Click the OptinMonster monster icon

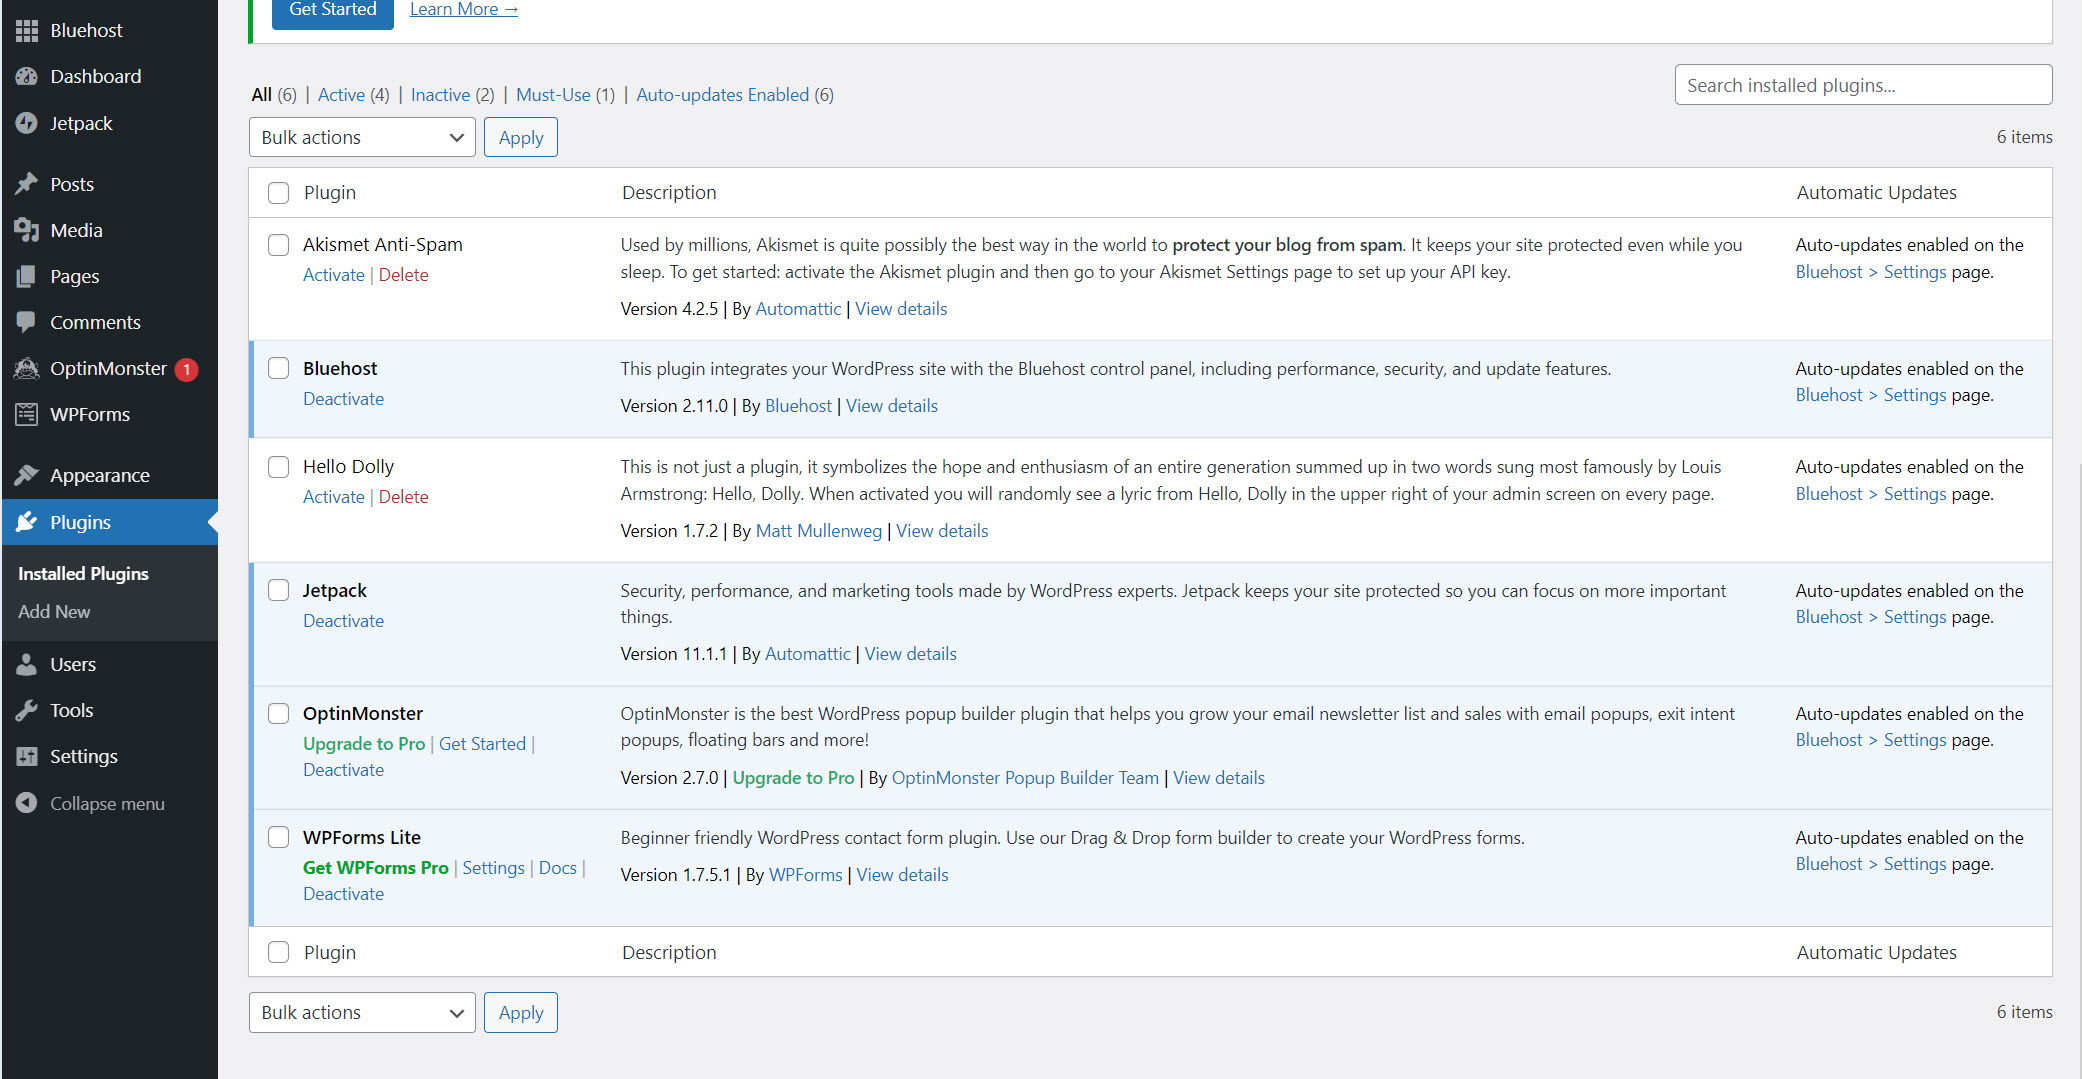[x=27, y=368]
